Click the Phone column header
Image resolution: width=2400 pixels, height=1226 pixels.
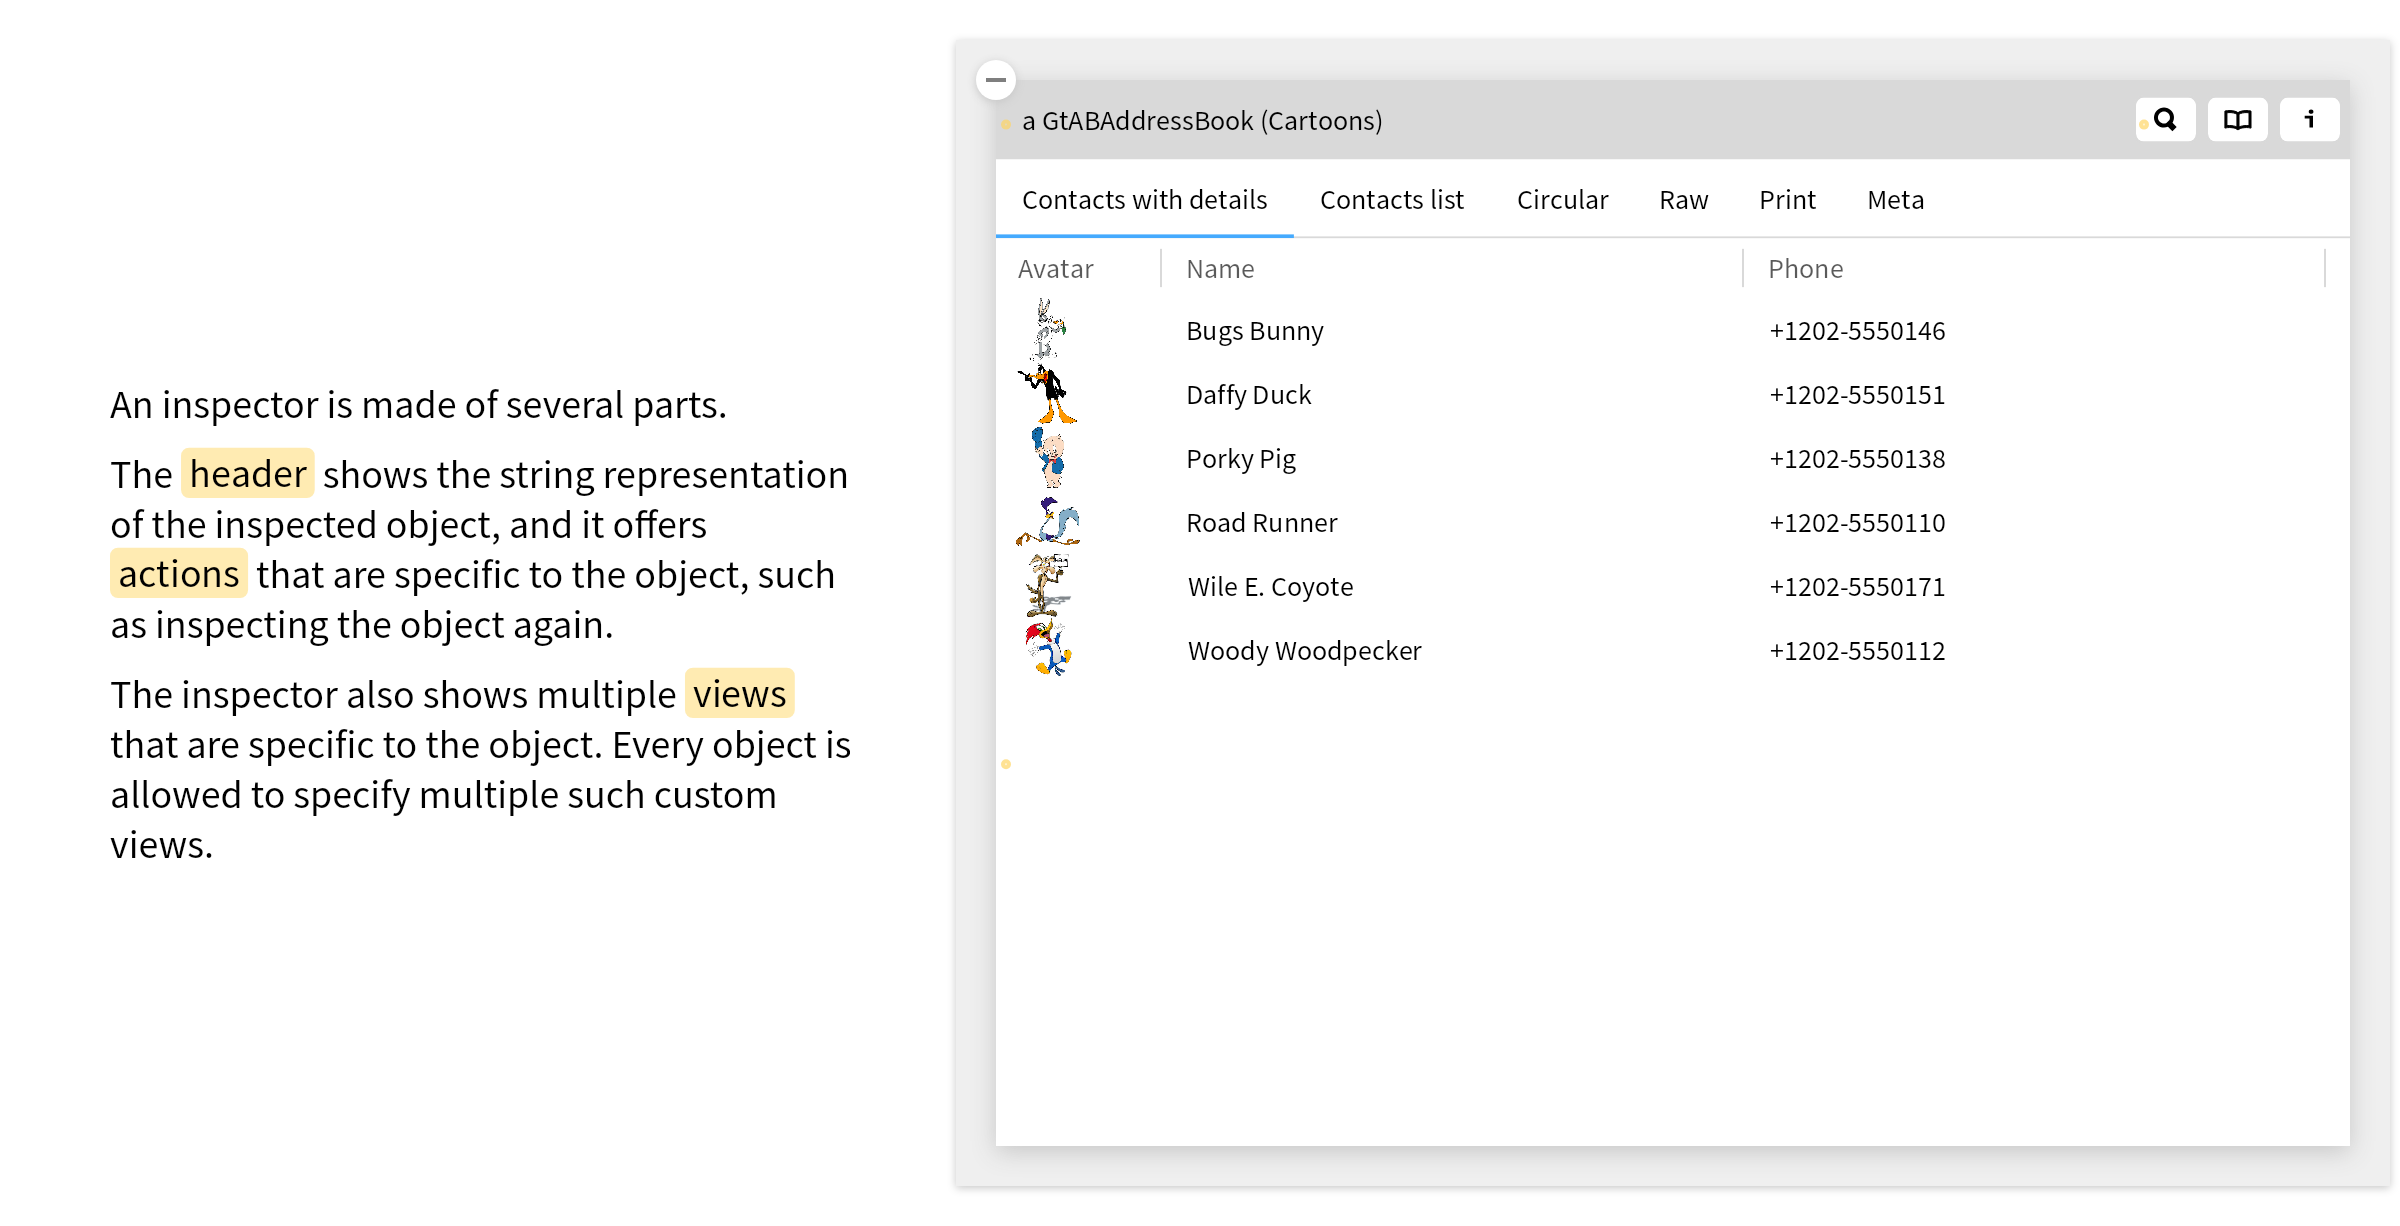[x=1805, y=269]
